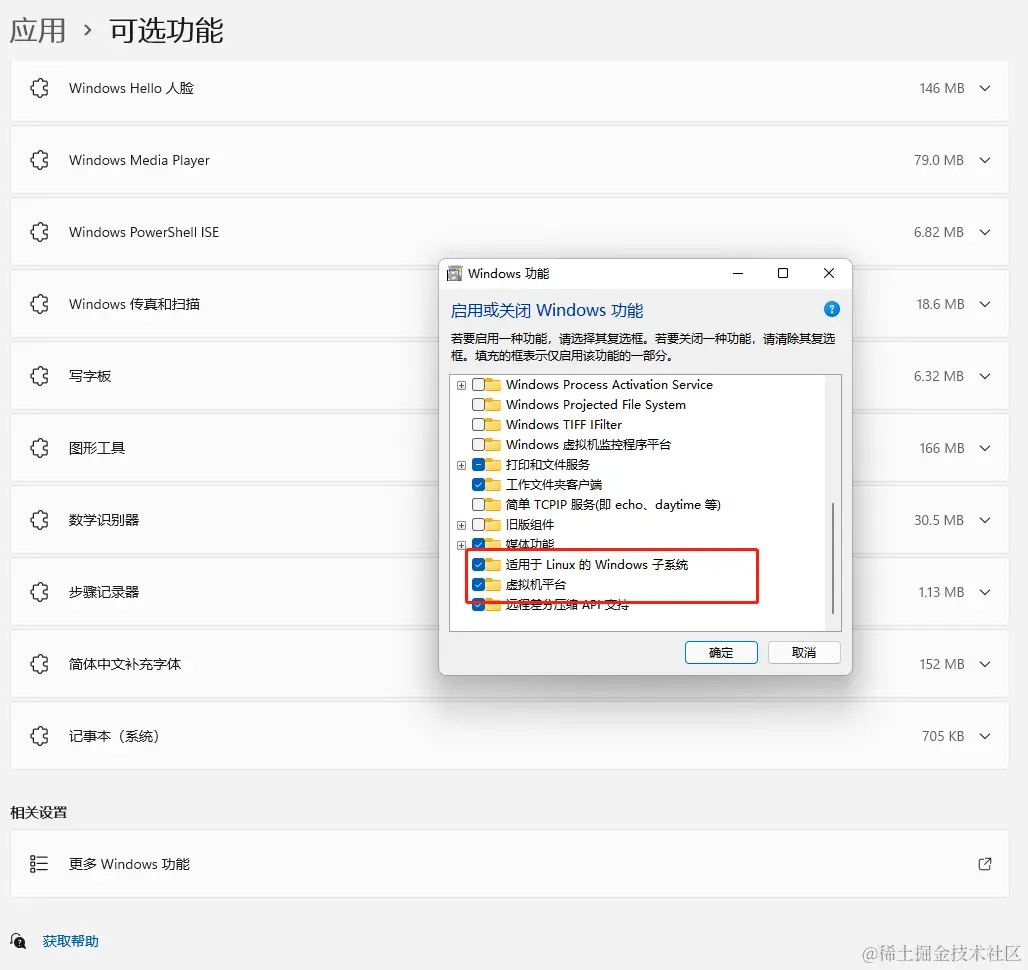
Task: Click the feature list vertical scrollbar thumb
Action: tap(833, 558)
